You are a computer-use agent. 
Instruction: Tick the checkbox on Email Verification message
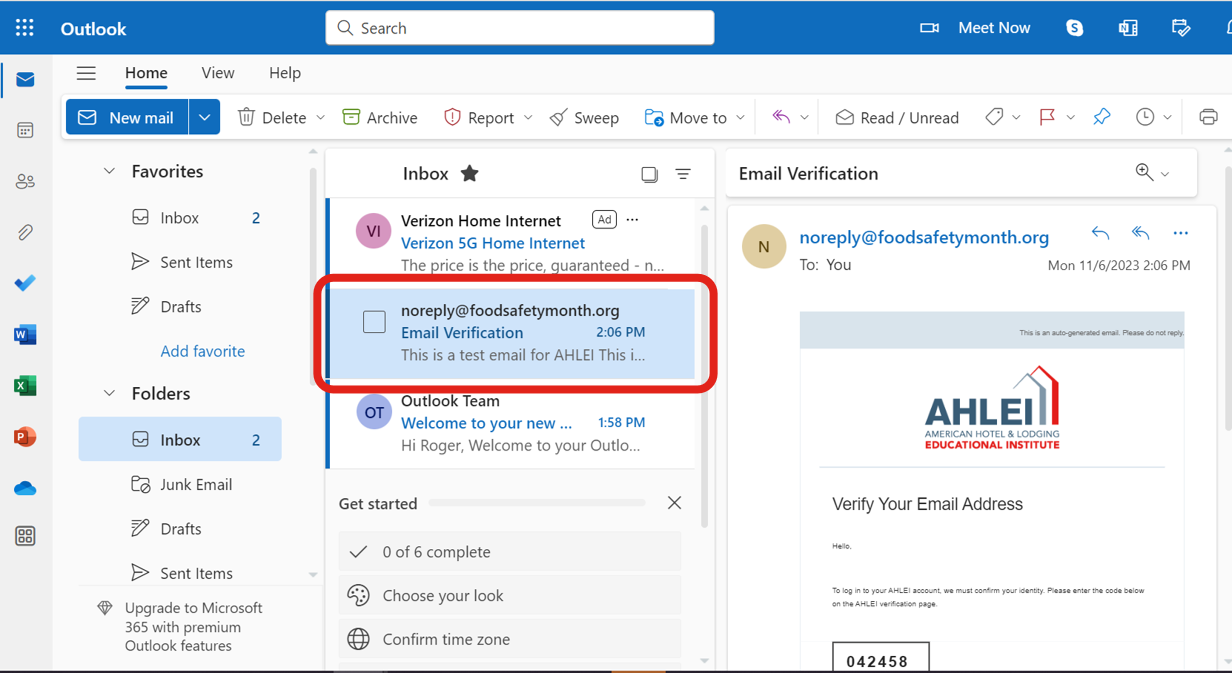tap(374, 321)
